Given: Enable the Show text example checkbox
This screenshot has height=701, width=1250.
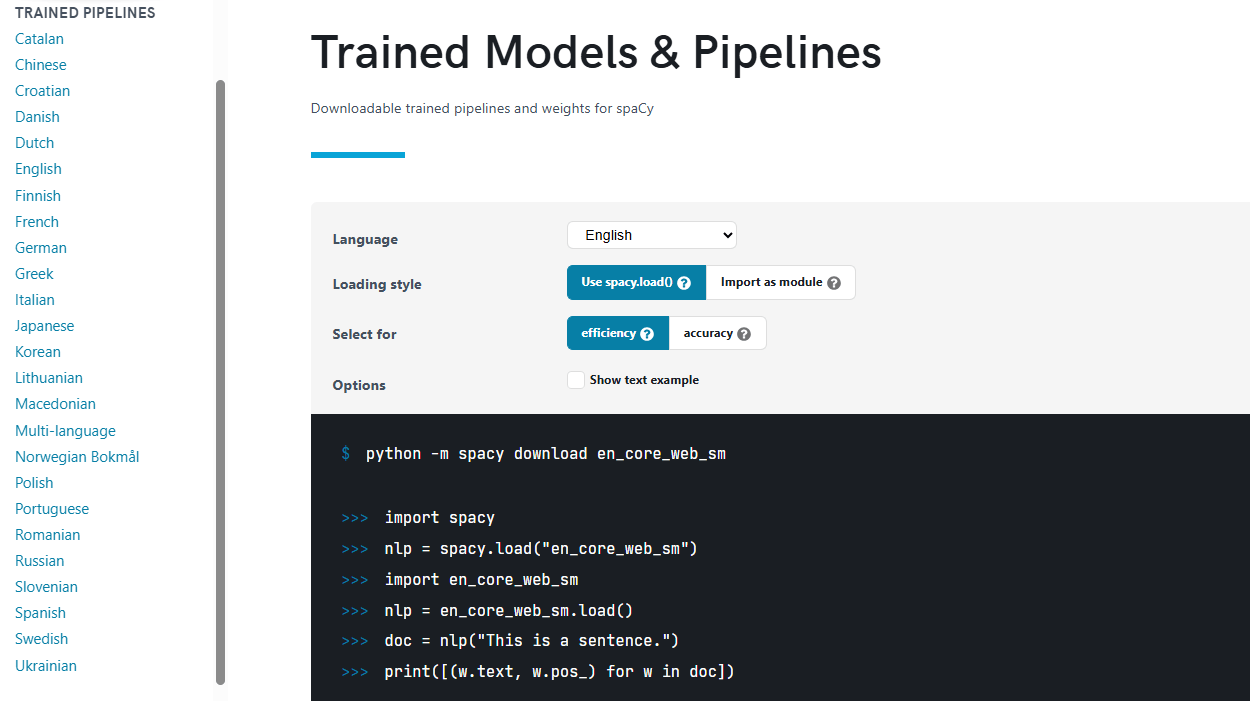Looking at the screenshot, I should pos(576,380).
